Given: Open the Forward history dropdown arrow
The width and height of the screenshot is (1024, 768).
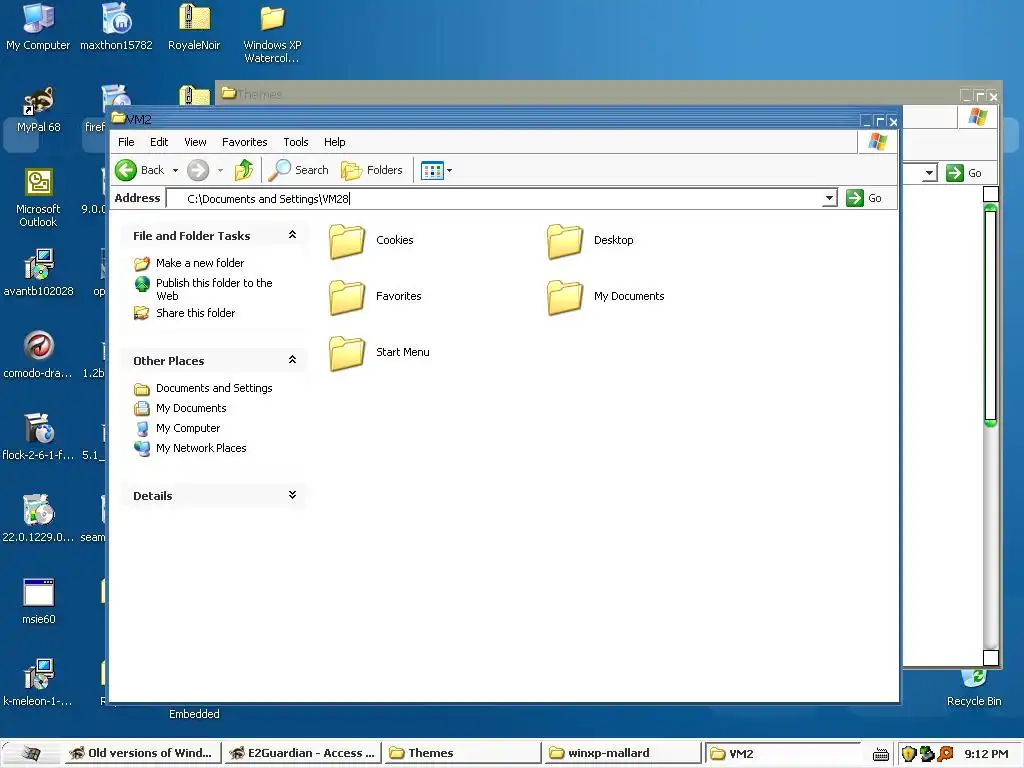Looking at the screenshot, I should click(x=220, y=170).
